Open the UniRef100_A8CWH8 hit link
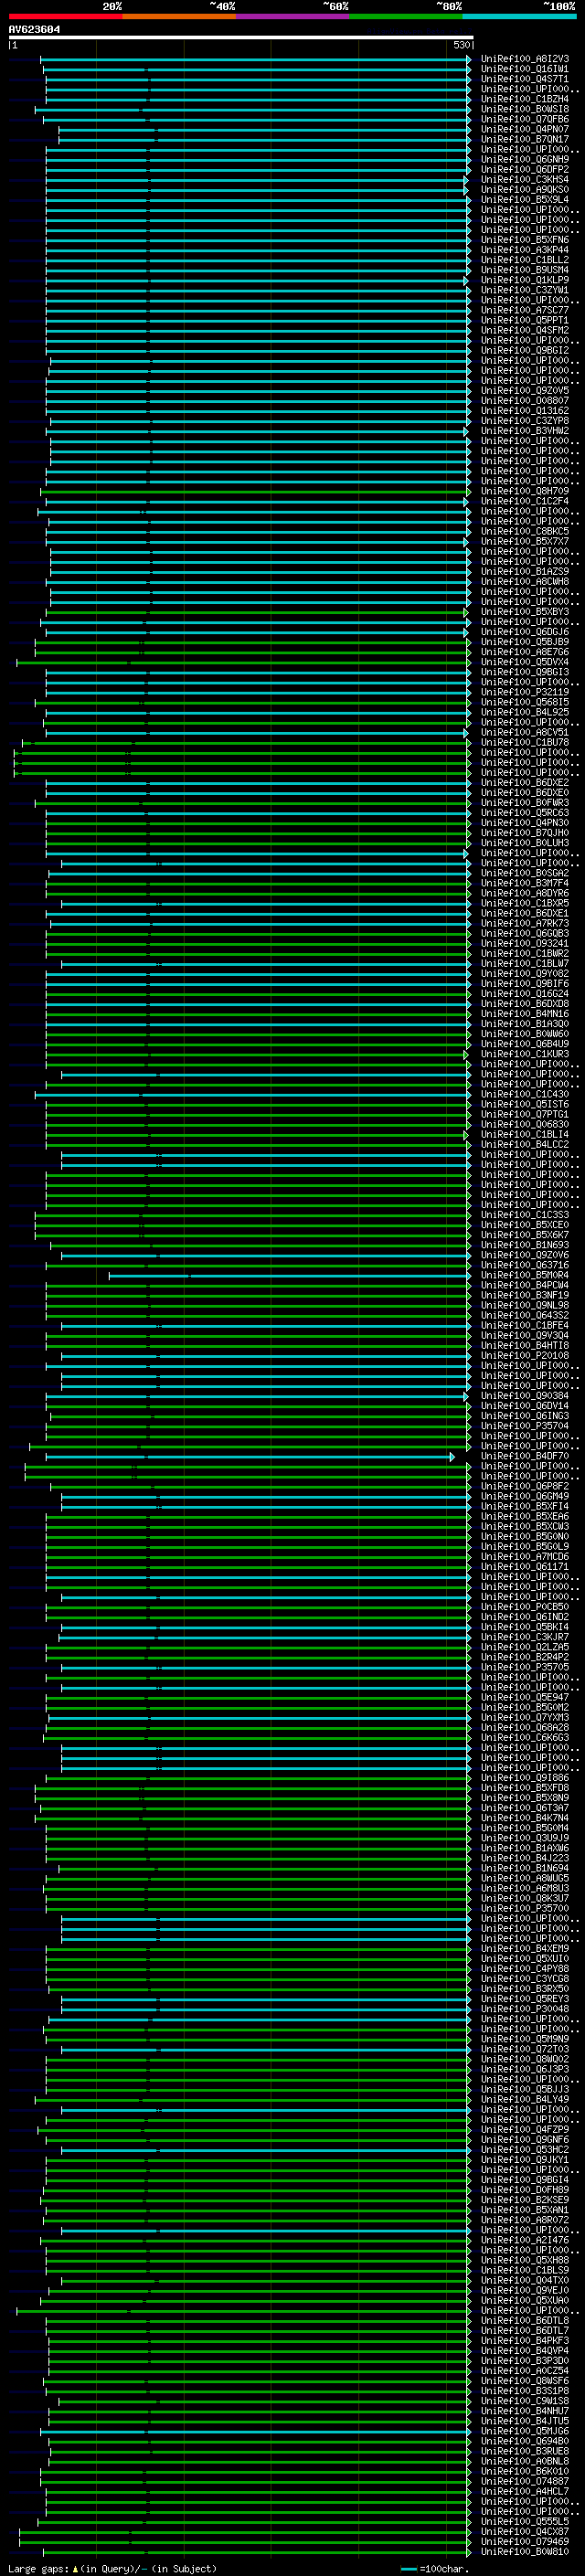585x2576 pixels. coord(525,581)
